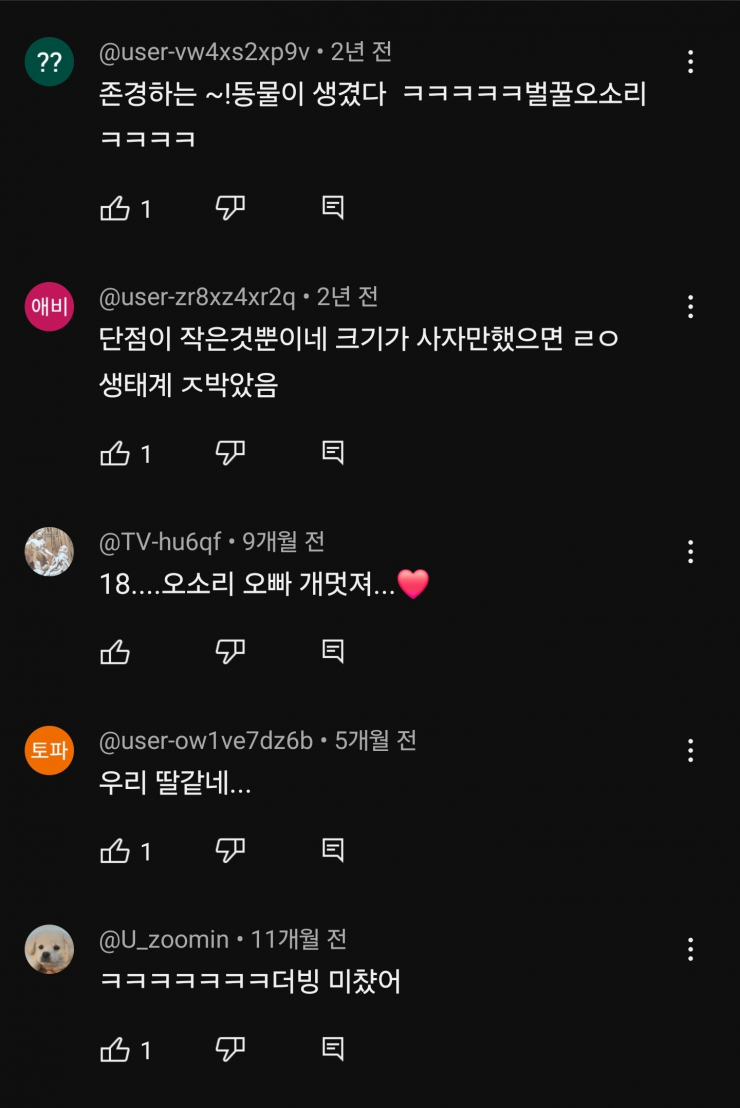The width and height of the screenshot is (740, 1108).
Task: Dislike @TV-hu6qf's comment
Action: [x=228, y=651]
